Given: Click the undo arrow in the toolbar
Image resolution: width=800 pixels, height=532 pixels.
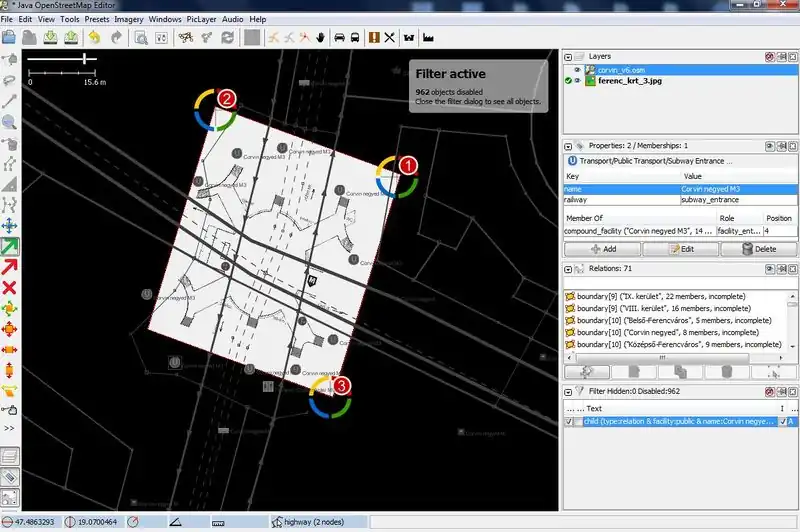Looking at the screenshot, I should pos(95,37).
